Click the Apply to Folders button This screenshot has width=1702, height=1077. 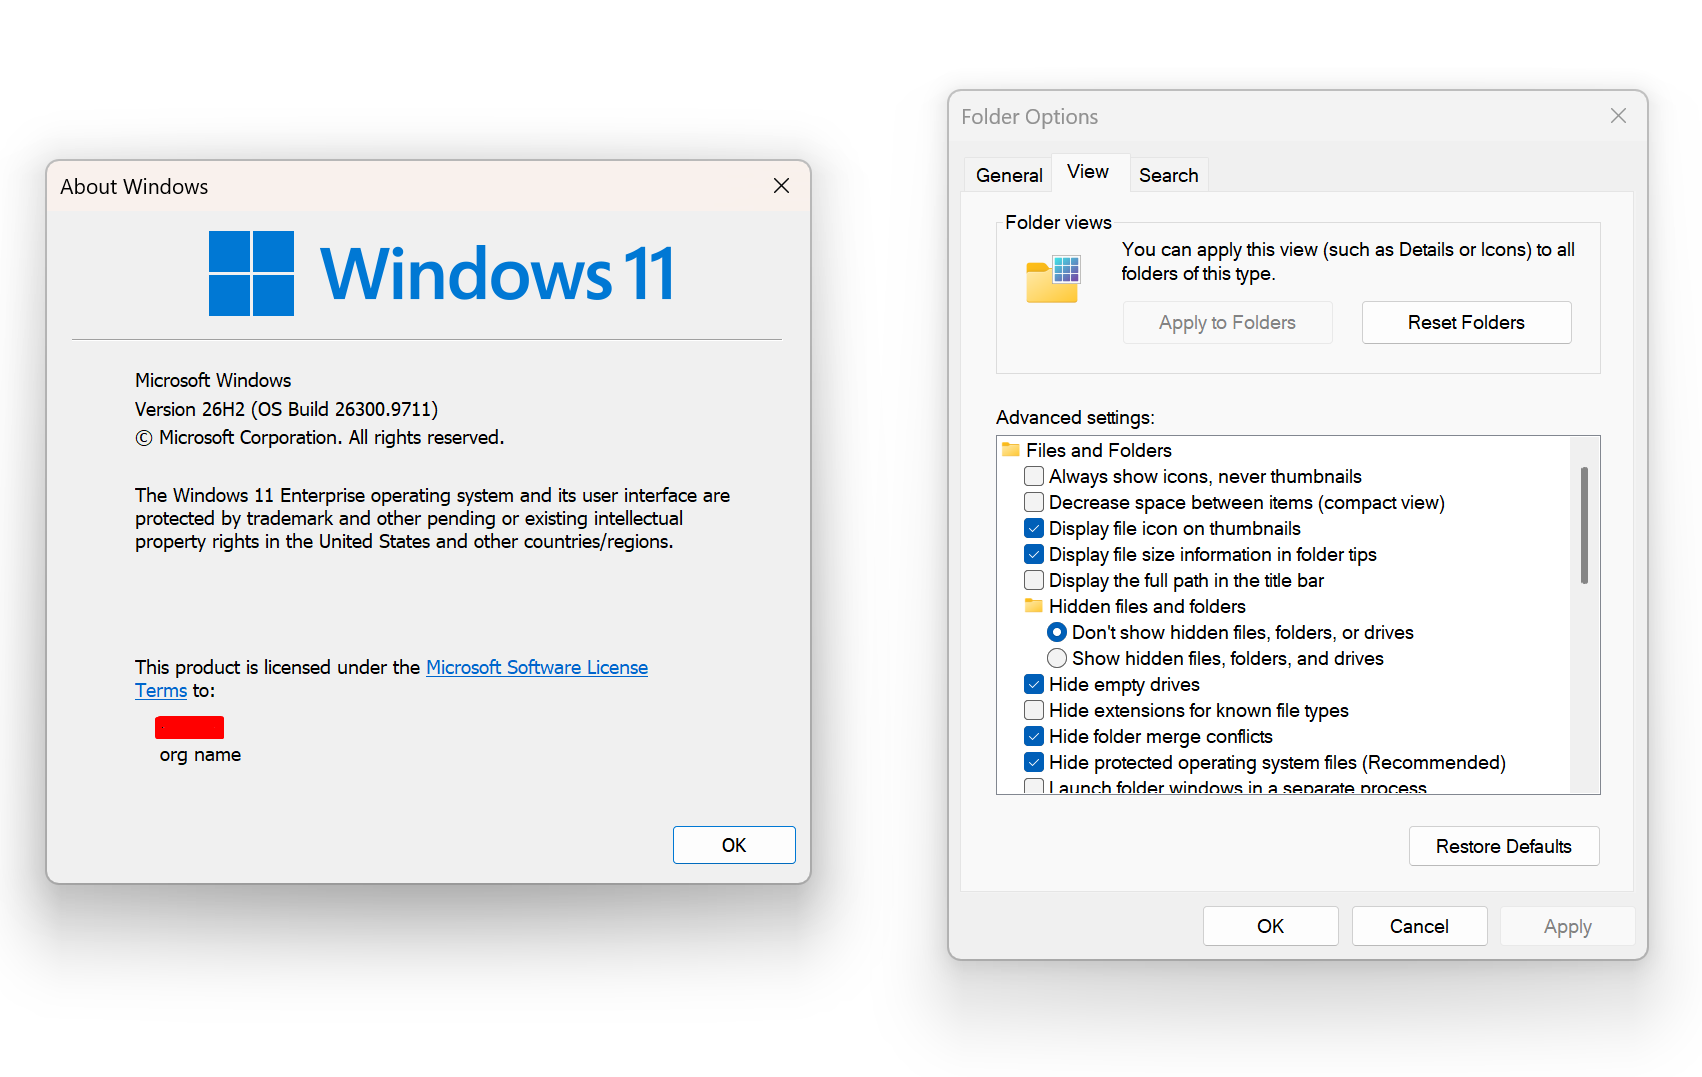click(x=1227, y=322)
